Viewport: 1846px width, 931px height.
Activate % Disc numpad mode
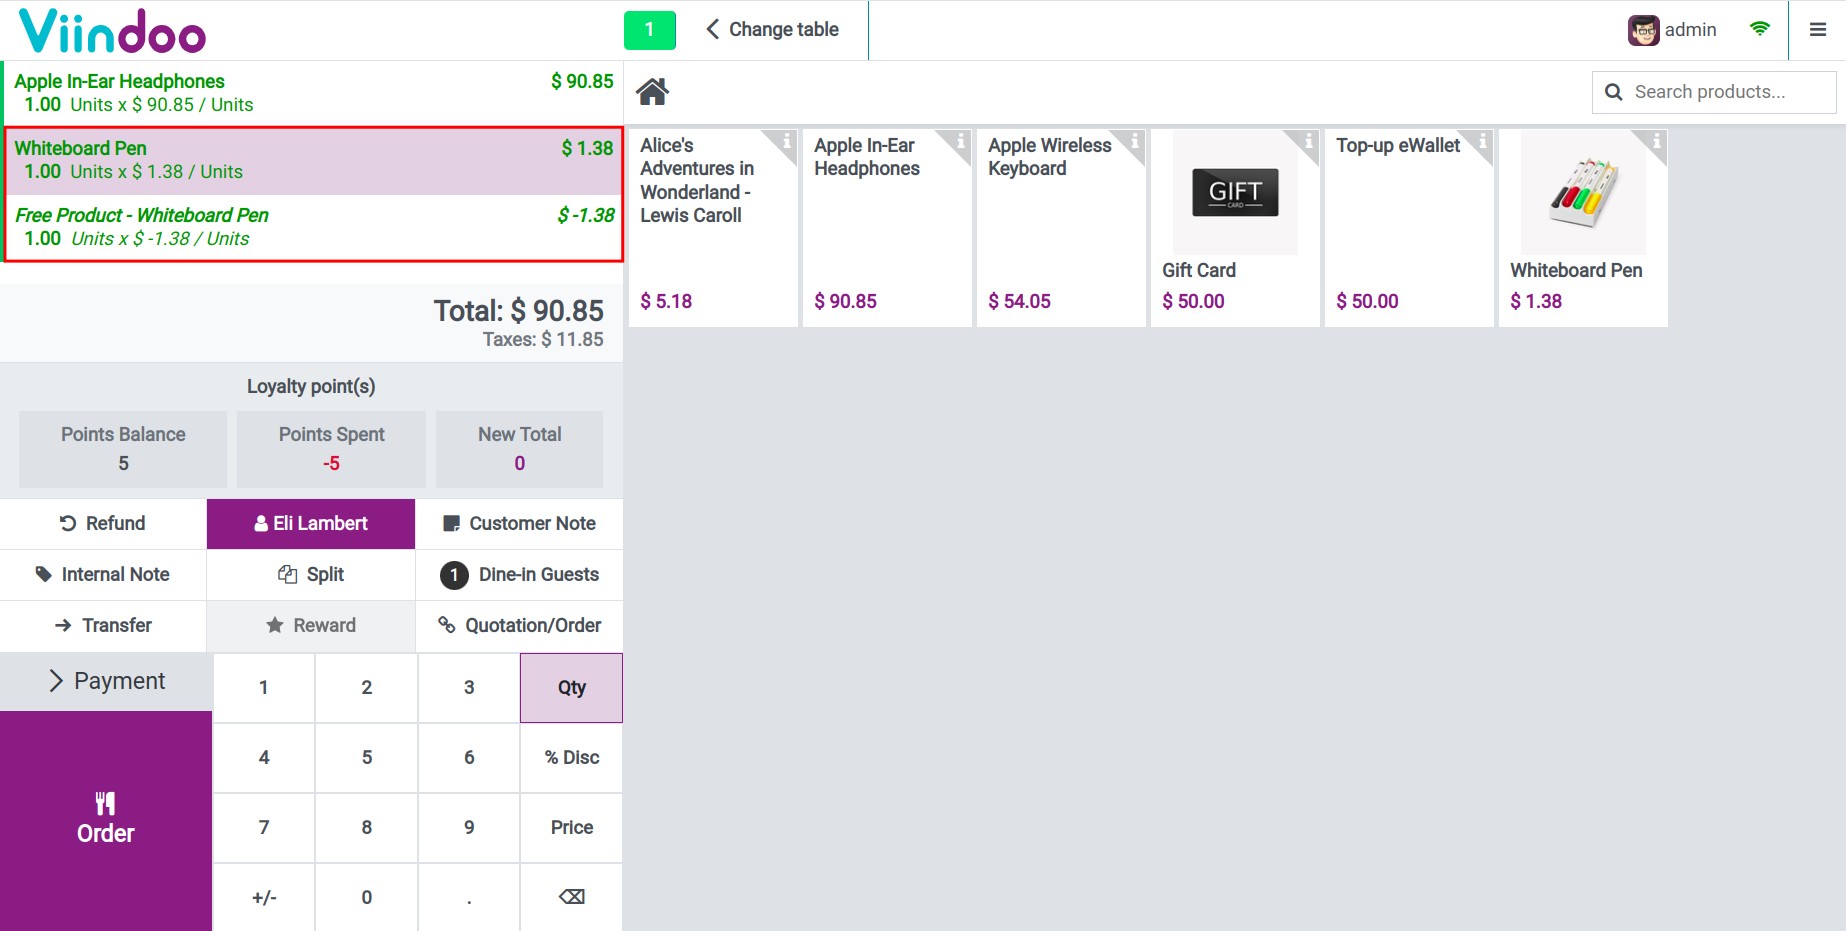click(572, 758)
